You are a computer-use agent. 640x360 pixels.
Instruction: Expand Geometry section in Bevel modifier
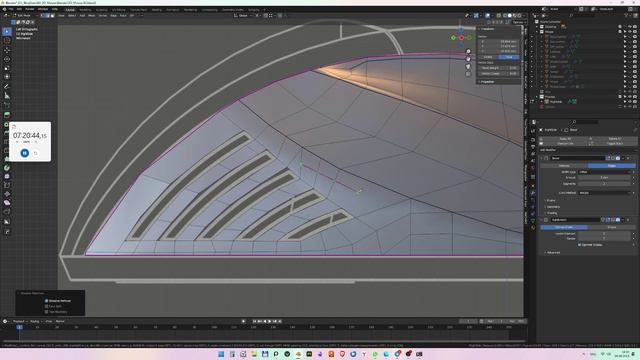pos(553,207)
